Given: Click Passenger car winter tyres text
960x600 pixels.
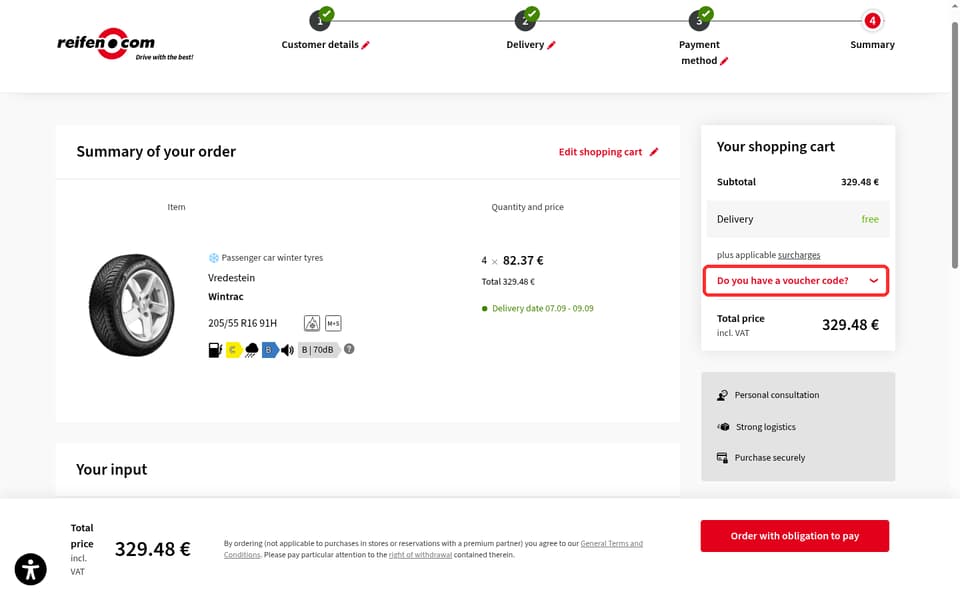Looking at the screenshot, I should [272, 258].
